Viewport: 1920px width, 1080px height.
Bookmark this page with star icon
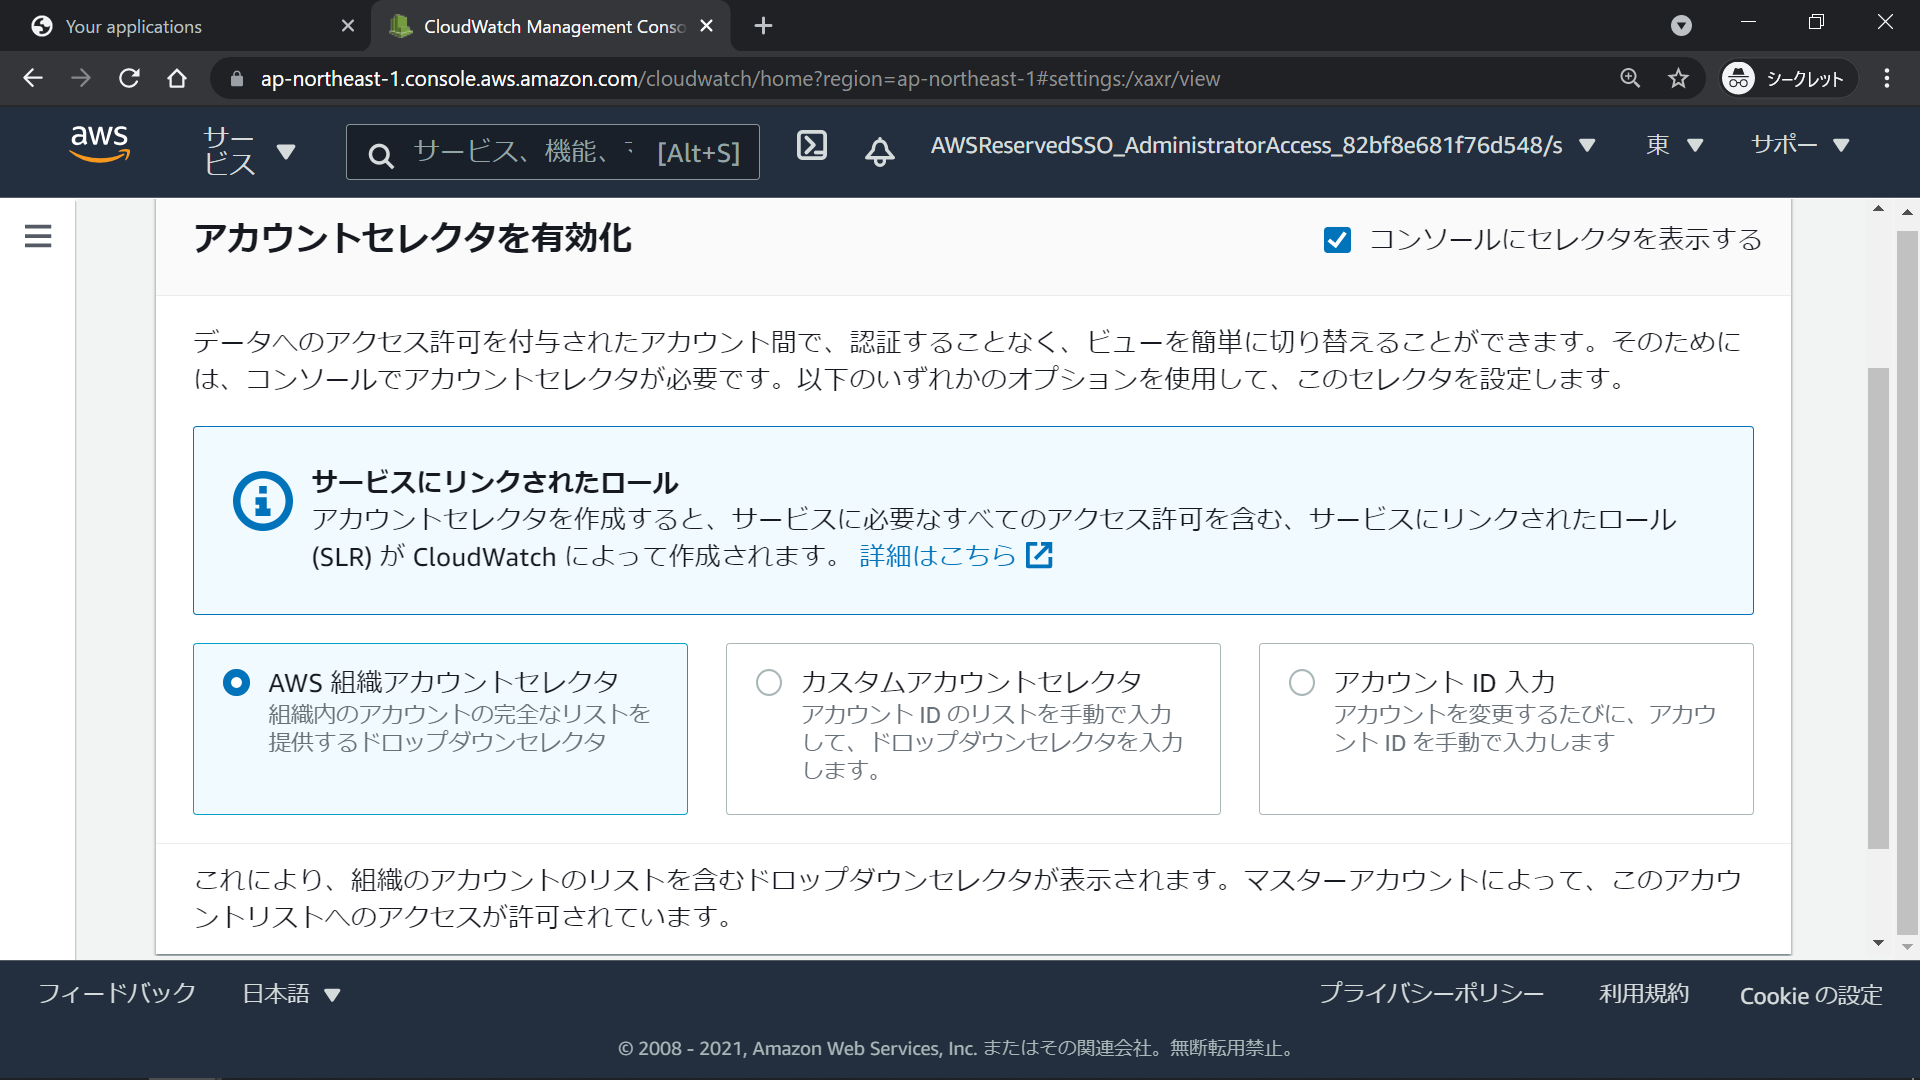pyautogui.click(x=1678, y=78)
